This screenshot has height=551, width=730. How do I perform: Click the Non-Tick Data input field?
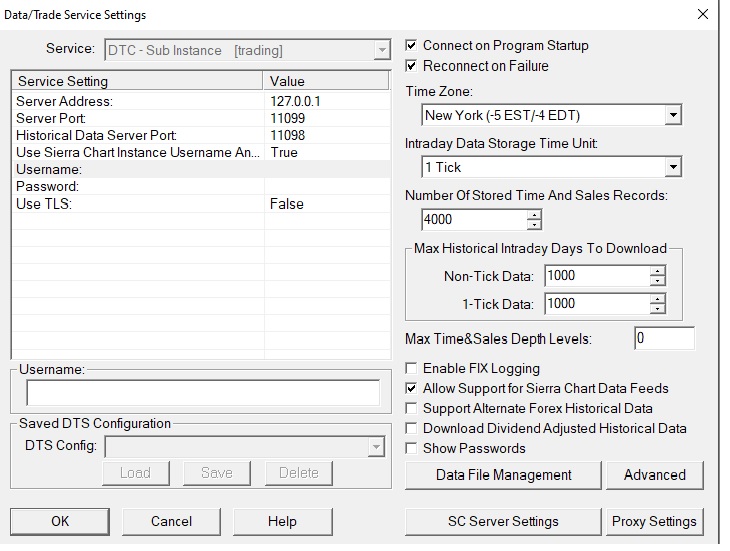[x=597, y=276]
